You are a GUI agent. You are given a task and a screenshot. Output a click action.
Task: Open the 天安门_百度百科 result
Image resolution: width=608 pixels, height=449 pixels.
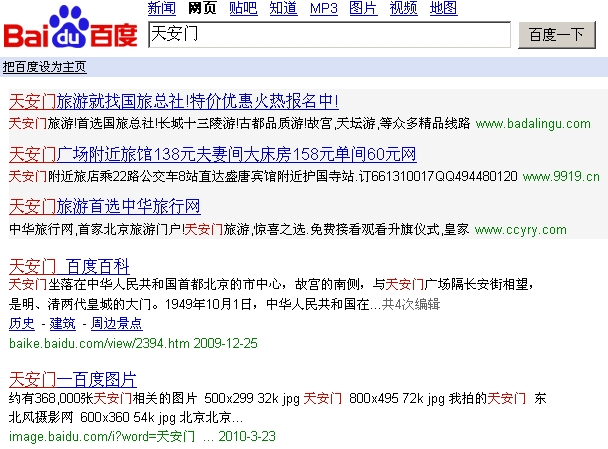click(69, 266)
